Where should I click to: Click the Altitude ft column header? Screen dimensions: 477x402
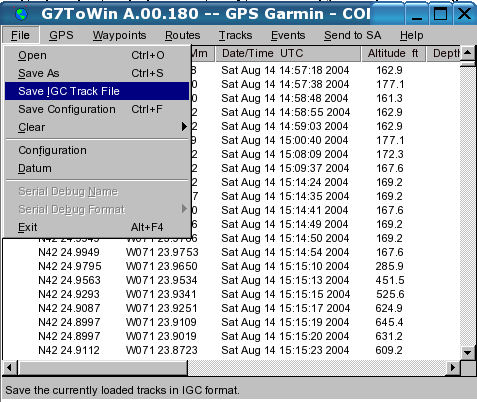394,54
